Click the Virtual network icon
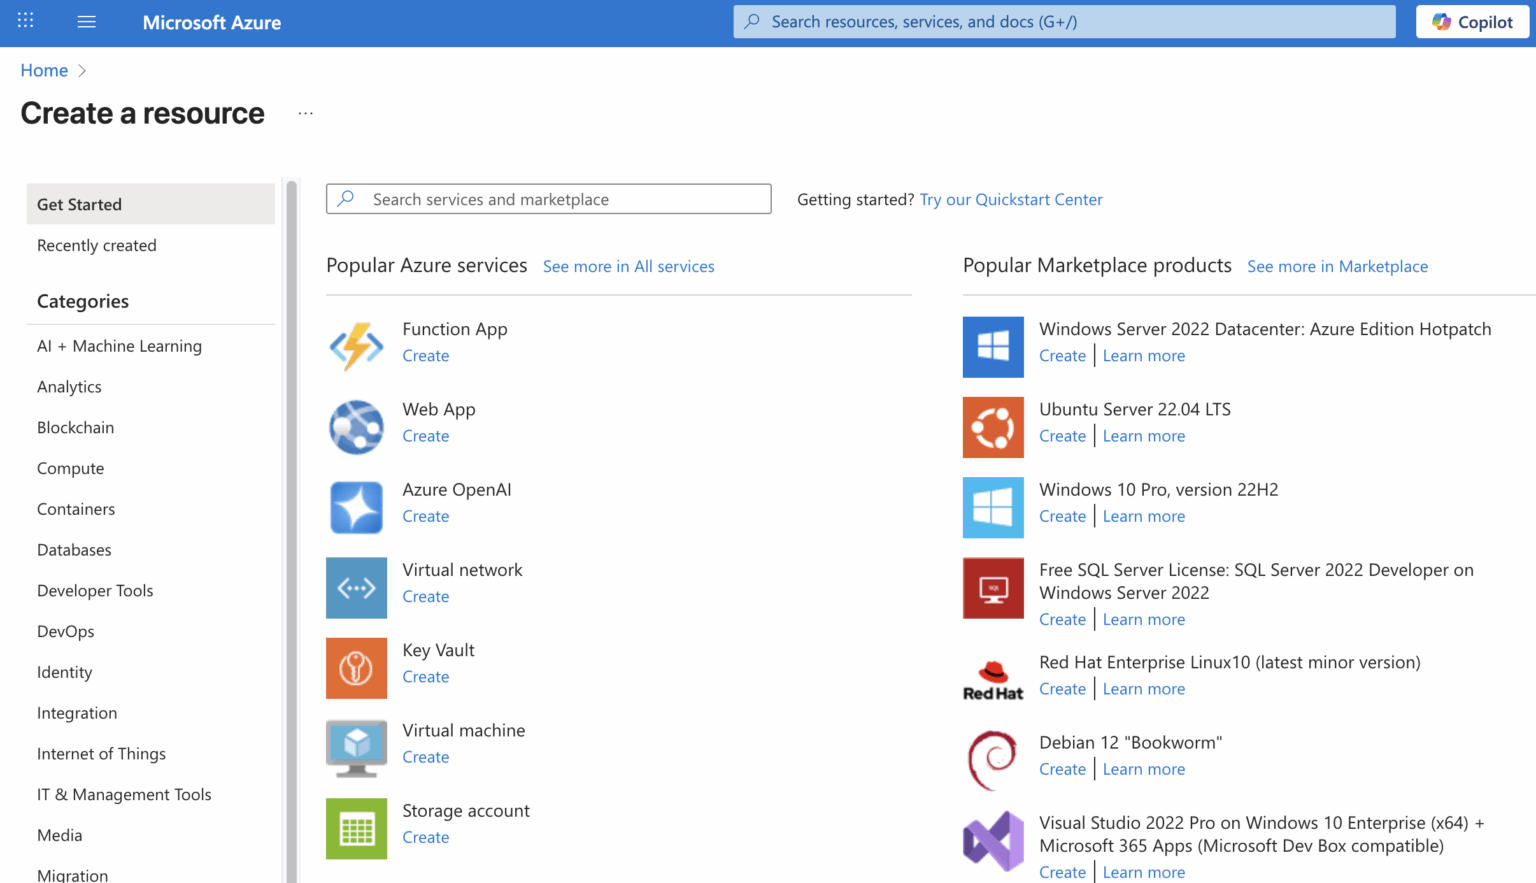Image resolution: width=1536 pixels, height=883 pixels. coord(356,588)
